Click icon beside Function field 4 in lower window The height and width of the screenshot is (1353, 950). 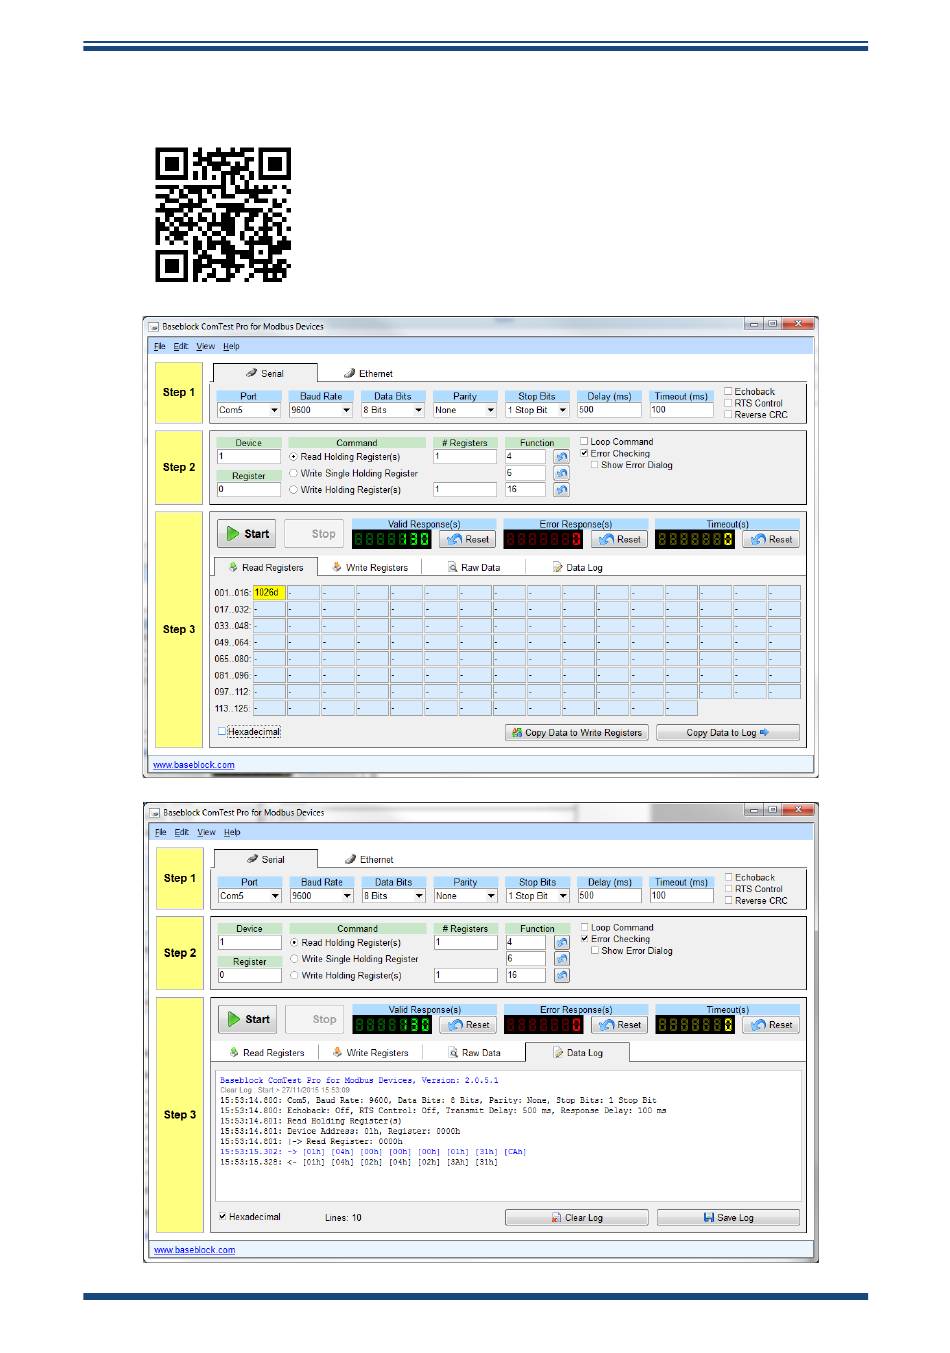562,943
